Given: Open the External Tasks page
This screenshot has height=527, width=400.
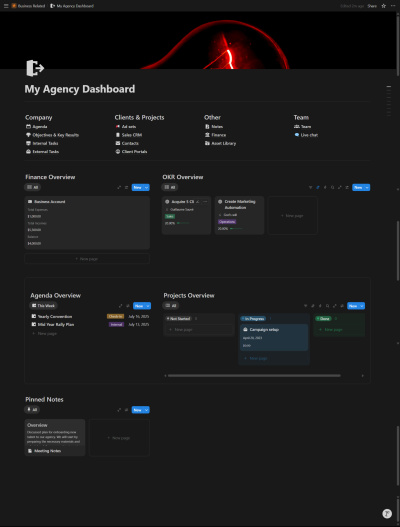Looking at the screenshot, I should [x=42, y=152].
